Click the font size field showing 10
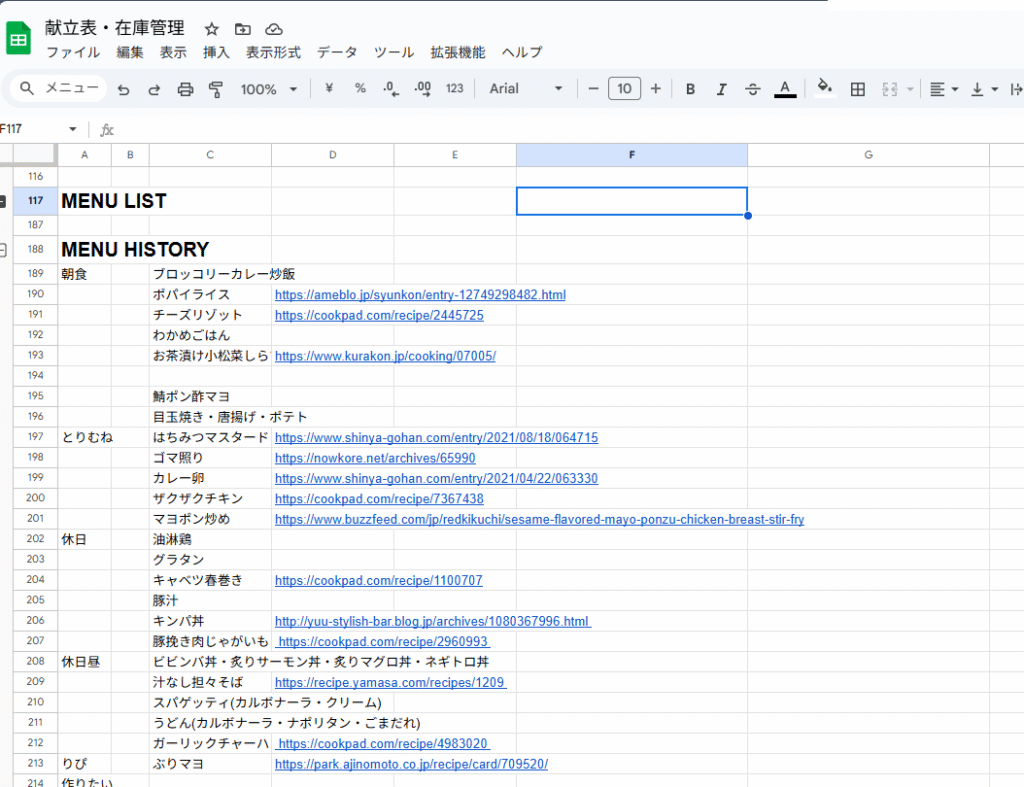Screen dimensions: 1024x787 tap(624, 89)
